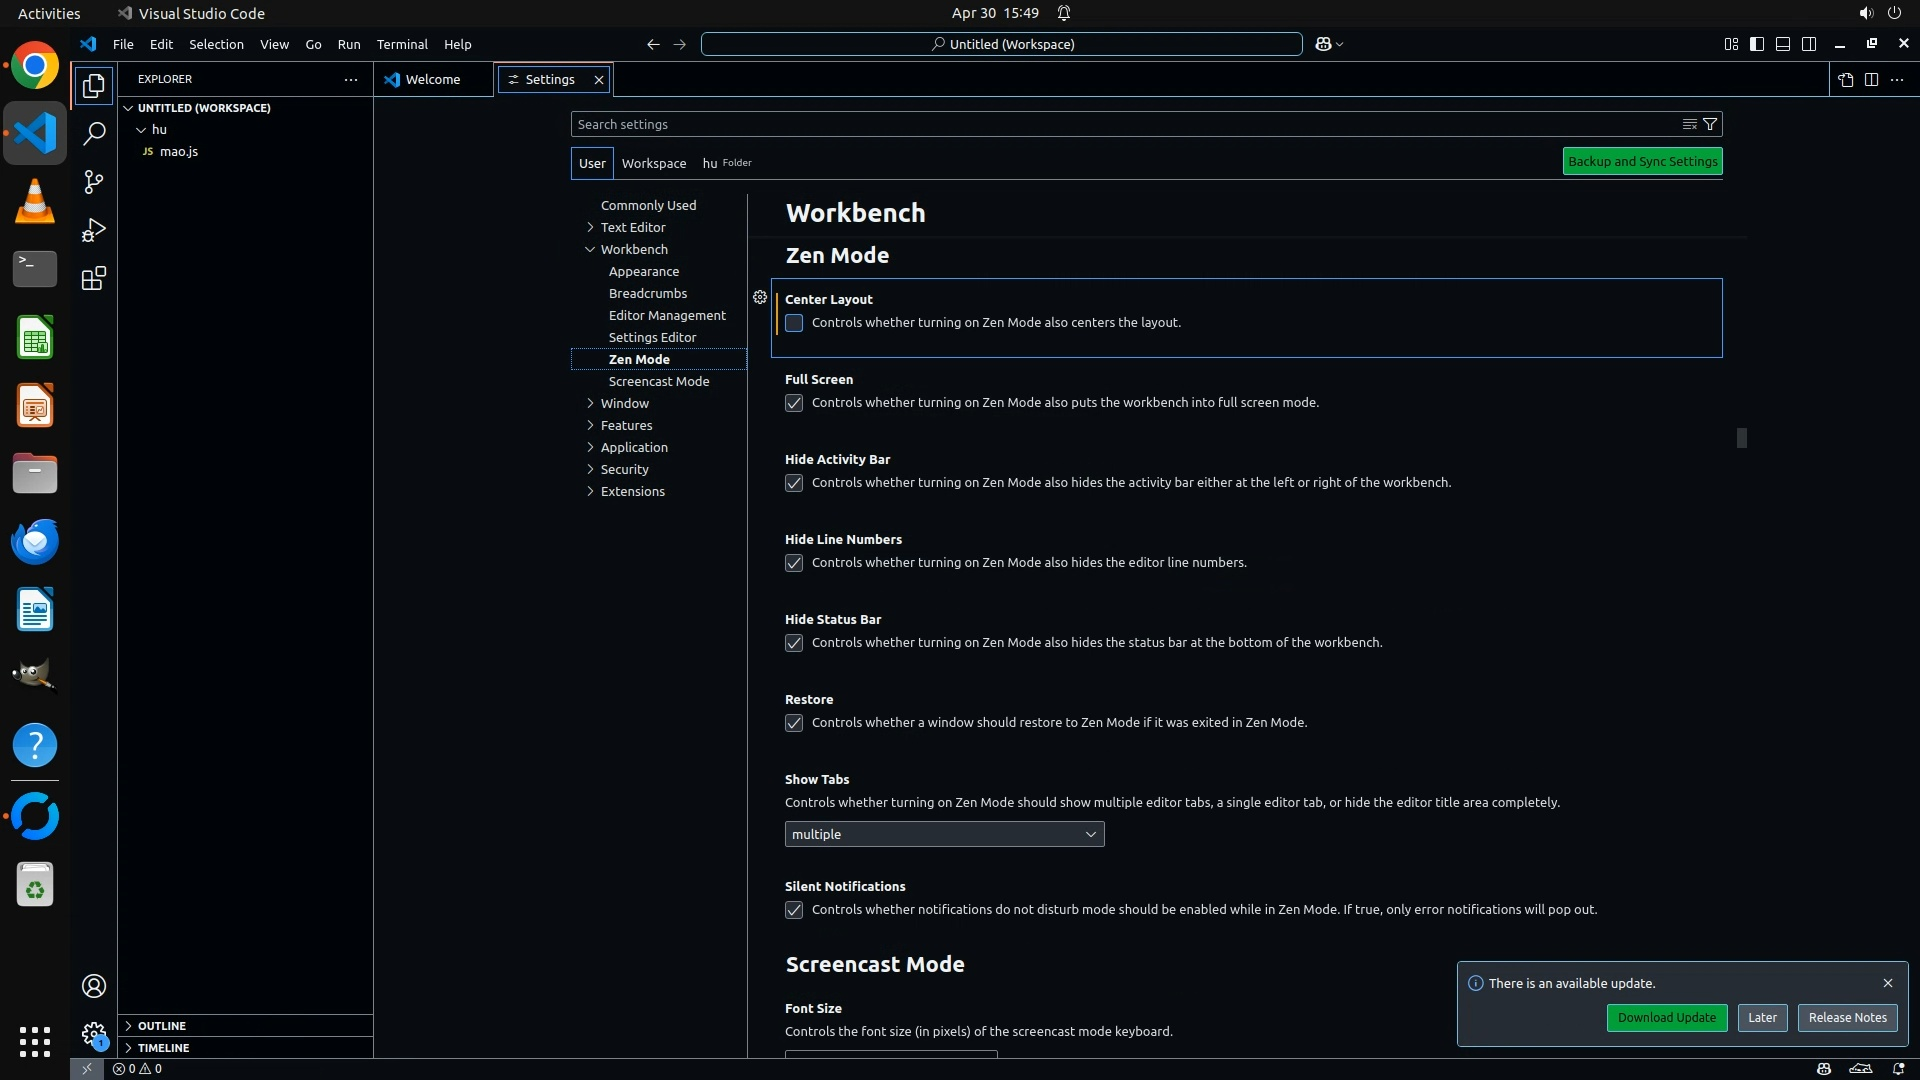The height and width of the screenshot is (1080, 1920).
Task: Expand the OUTLINE panel
Action: click(x=162, y=1026)
